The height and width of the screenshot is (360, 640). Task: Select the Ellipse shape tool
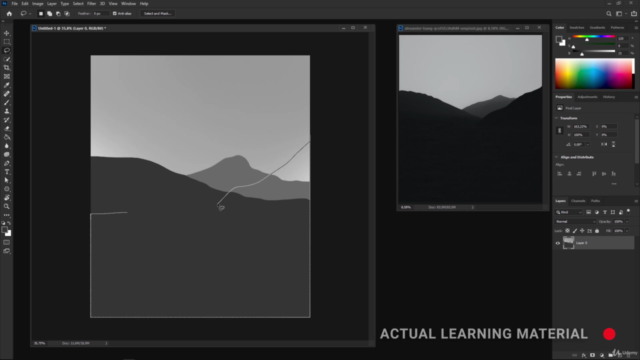pyautogui.click(x=7, y=189)
